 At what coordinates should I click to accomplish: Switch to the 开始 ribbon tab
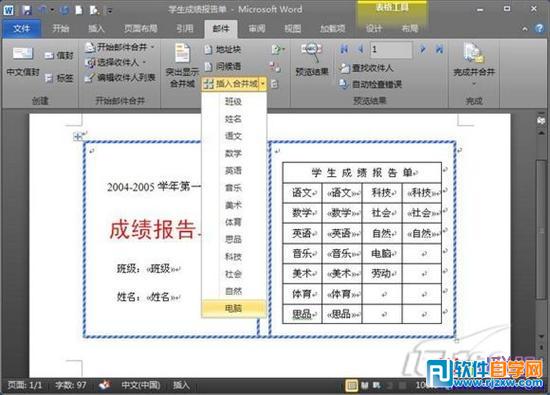click(x=60, y=28)
